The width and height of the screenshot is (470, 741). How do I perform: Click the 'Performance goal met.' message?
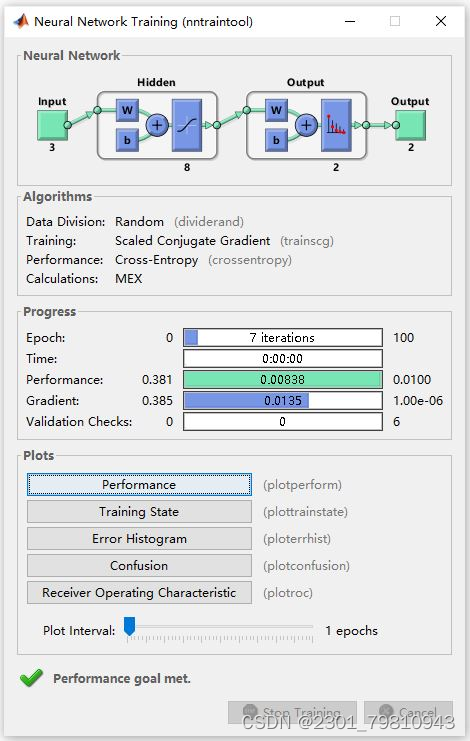pos(122,679)
